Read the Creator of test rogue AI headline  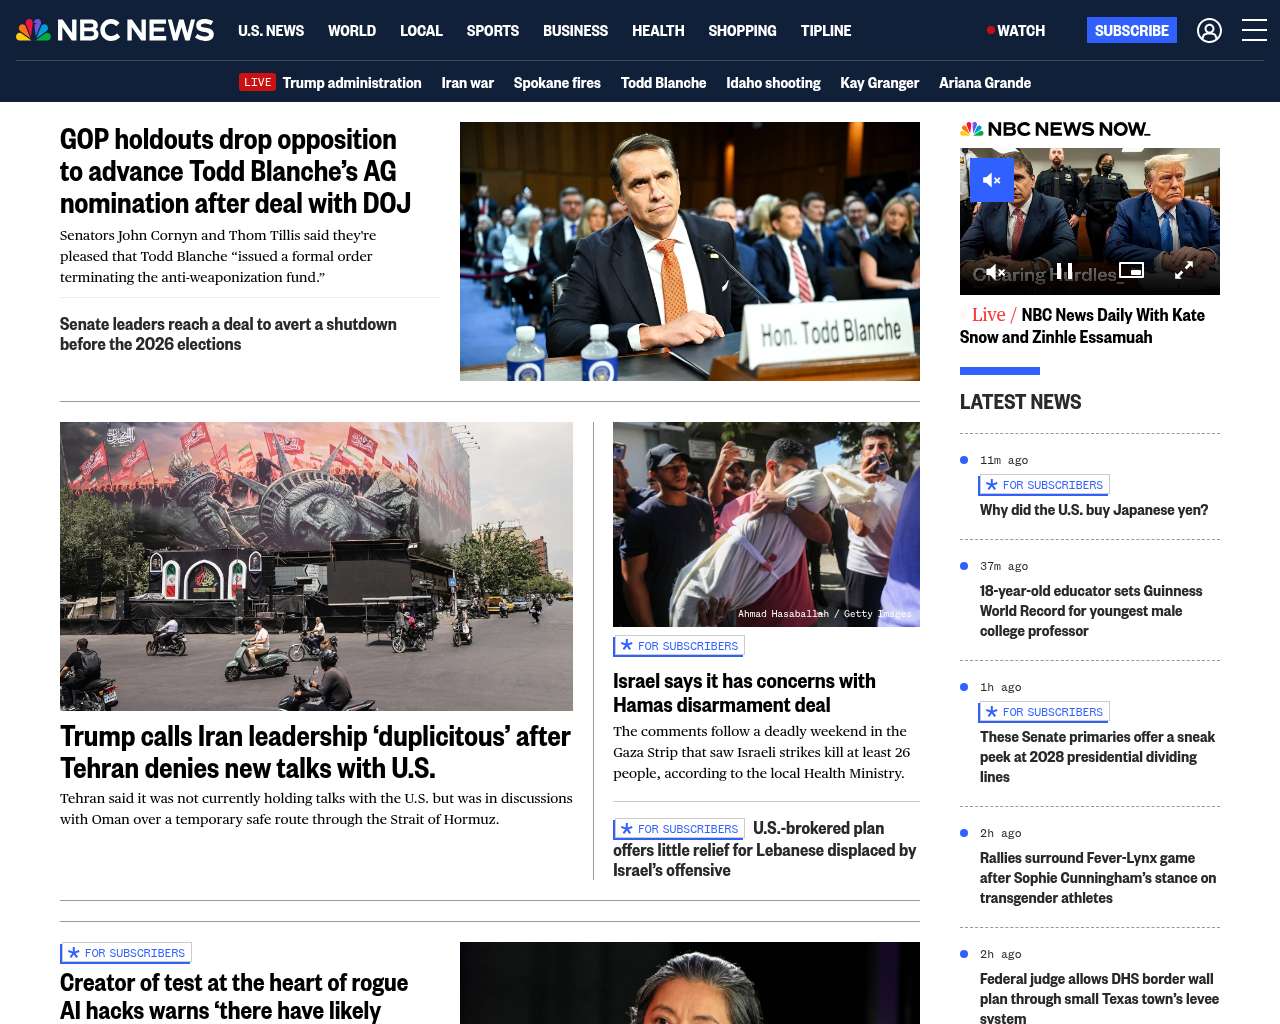(x=234, y=996)
